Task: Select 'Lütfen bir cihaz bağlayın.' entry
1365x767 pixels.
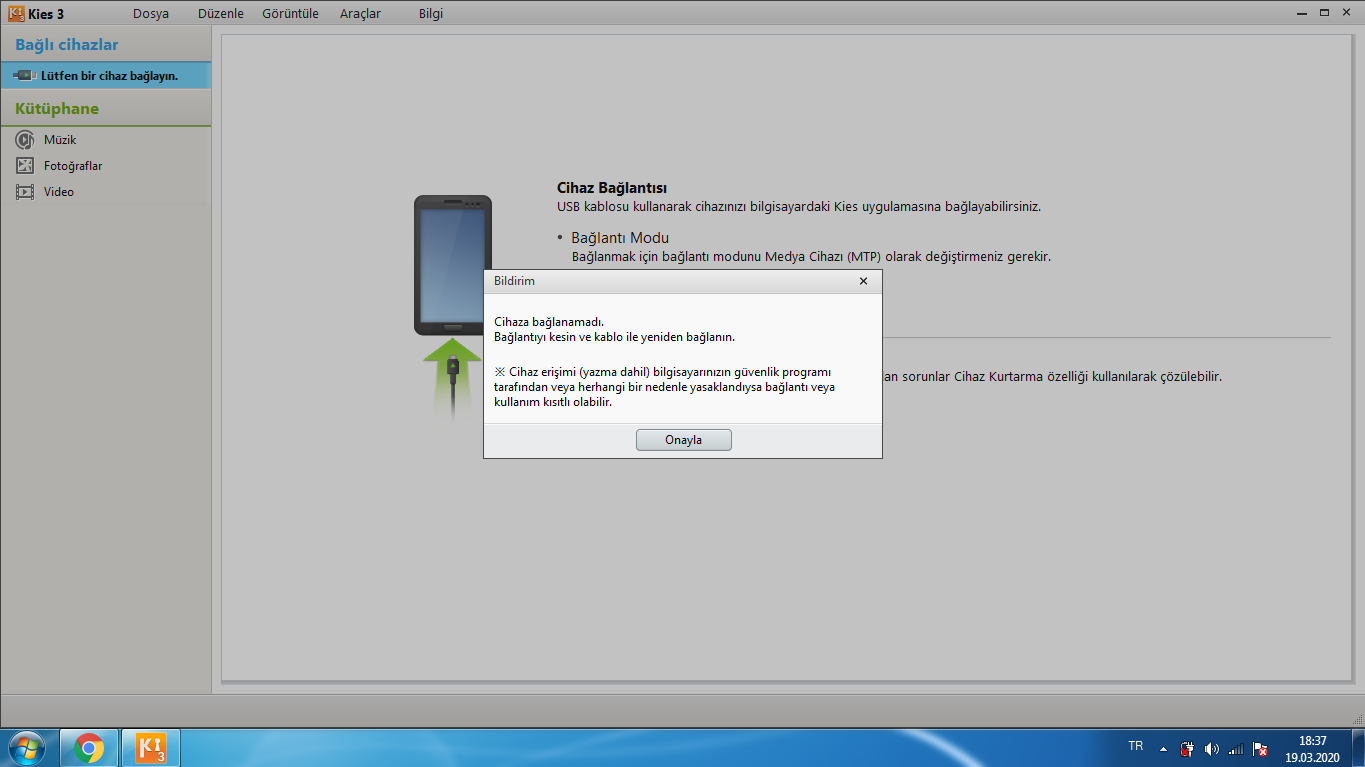Action: 106,75
